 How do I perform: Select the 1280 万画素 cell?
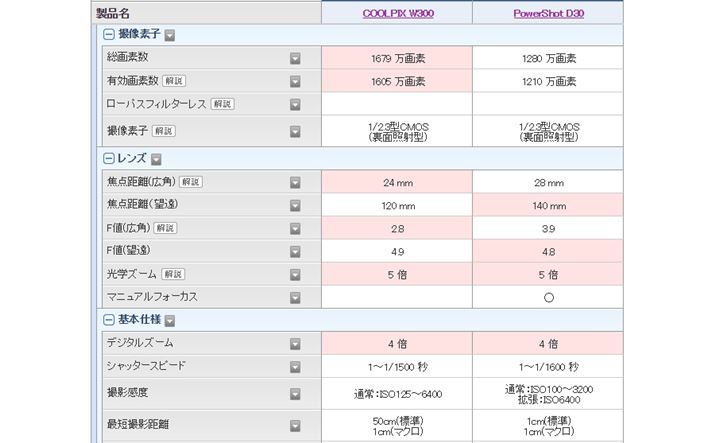click(x=548, y=58)
